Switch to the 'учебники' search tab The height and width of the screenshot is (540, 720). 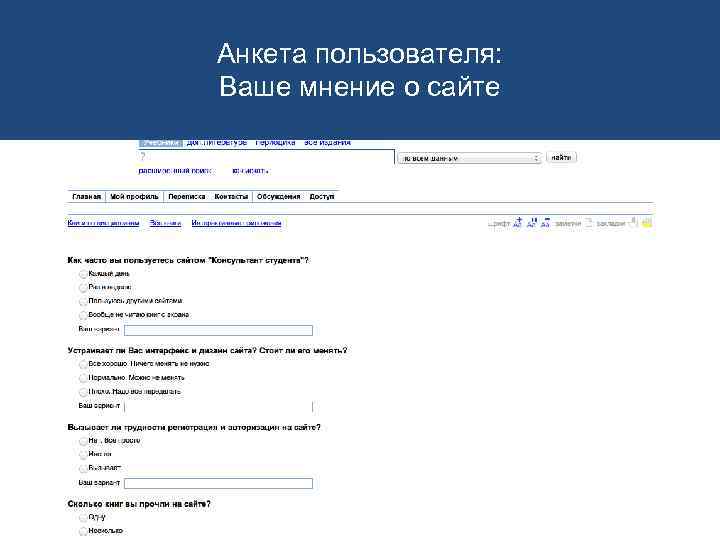(x=160, y=143)
